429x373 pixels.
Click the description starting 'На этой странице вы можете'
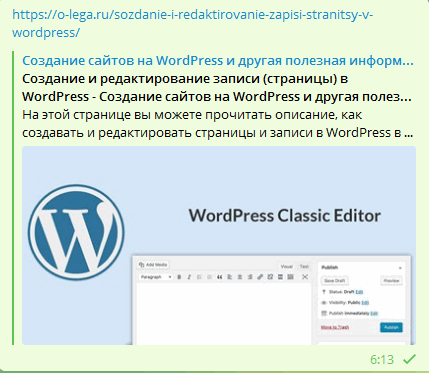coord(217,124)
